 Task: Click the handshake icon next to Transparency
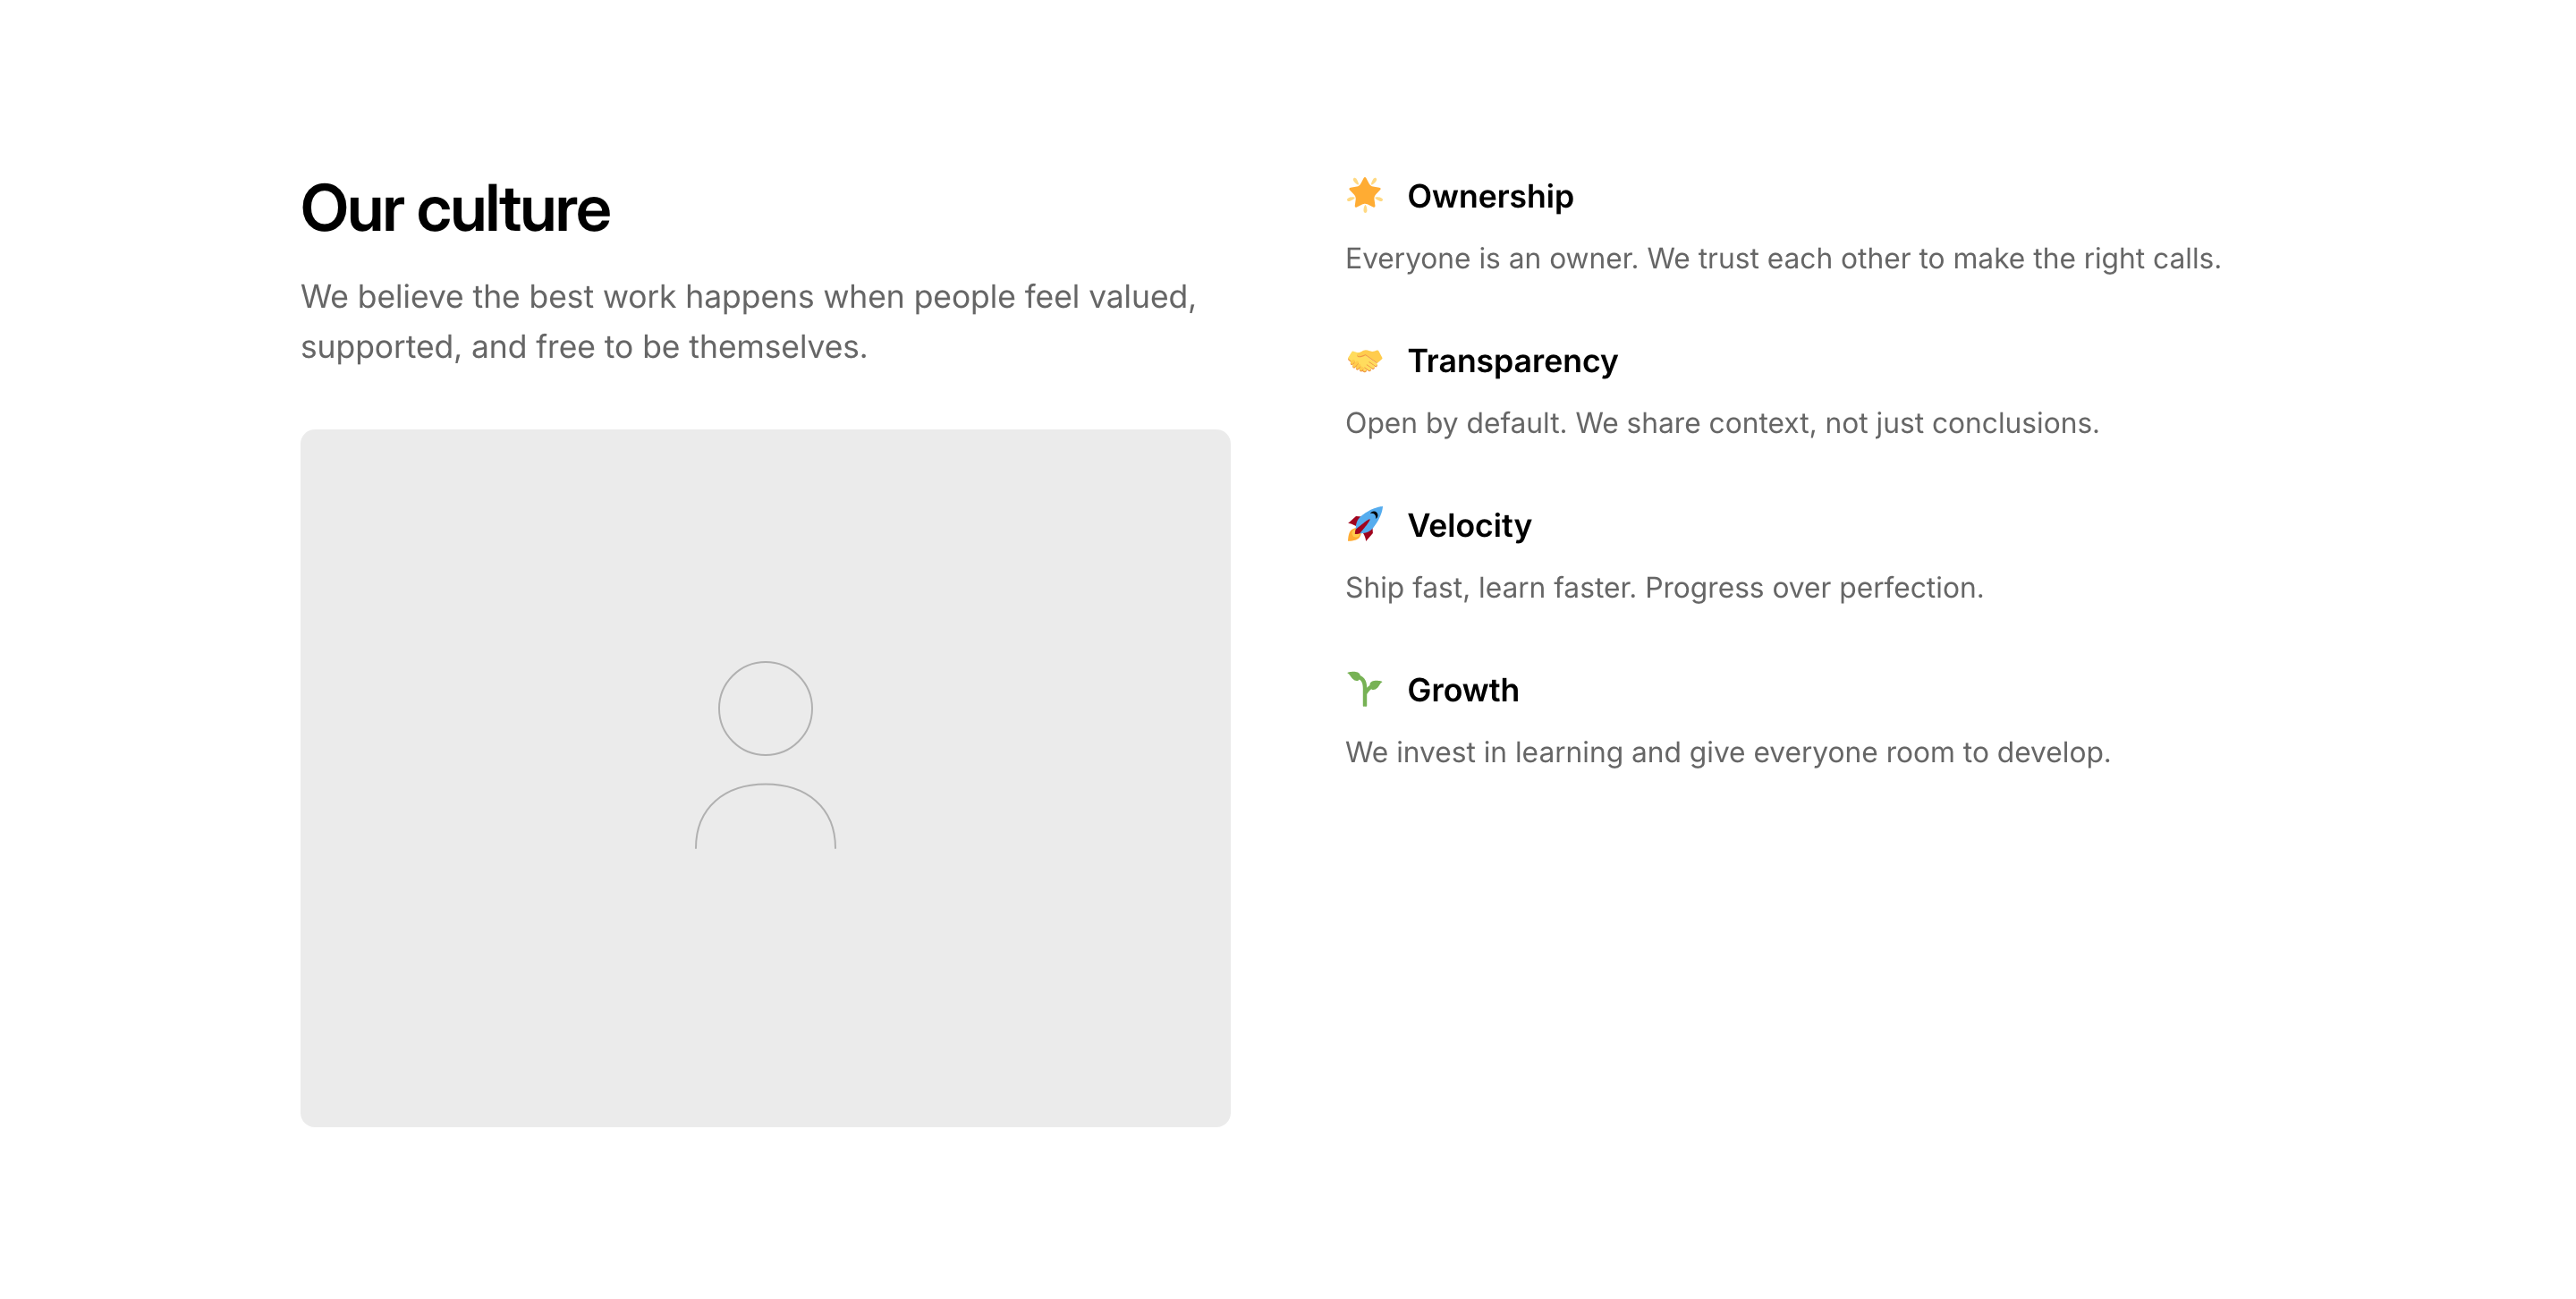coord(1364,360)
